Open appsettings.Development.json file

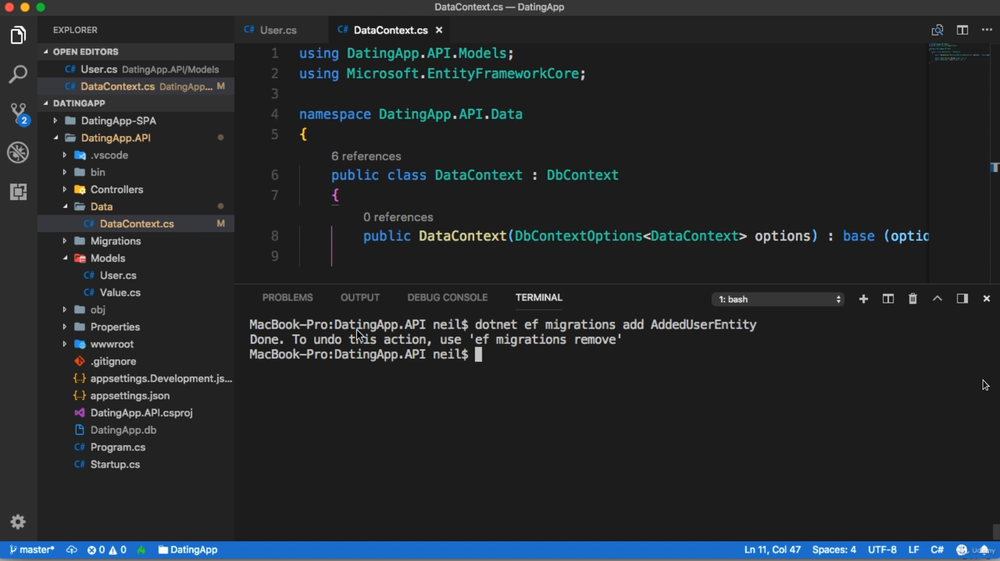[x=136, y=379]
